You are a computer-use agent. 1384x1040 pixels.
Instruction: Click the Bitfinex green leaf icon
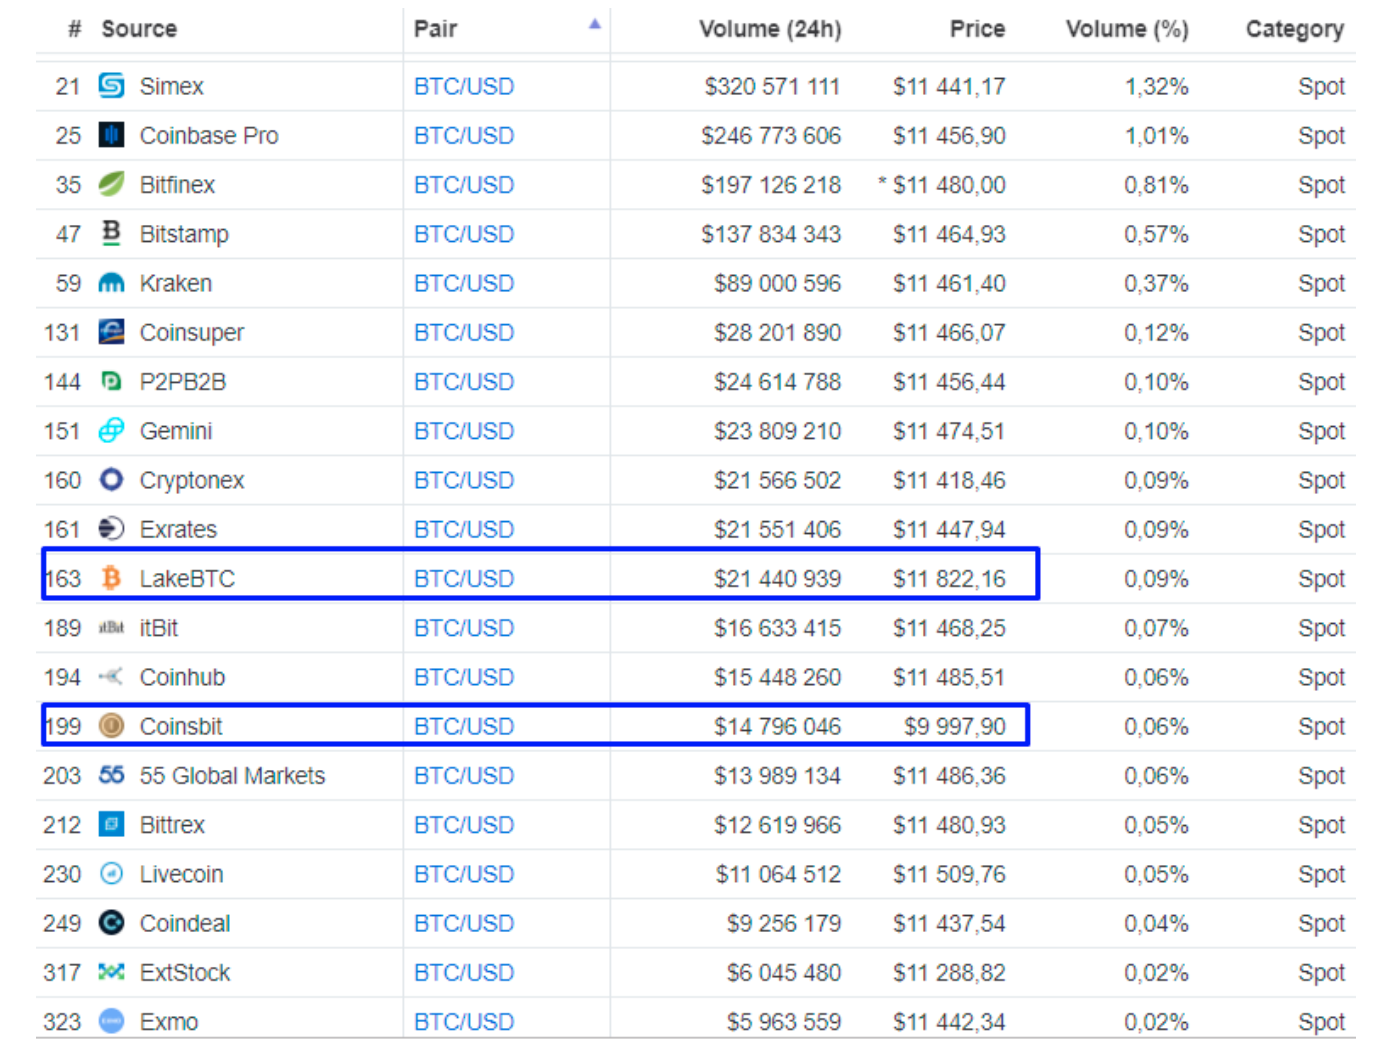[111, 184]
